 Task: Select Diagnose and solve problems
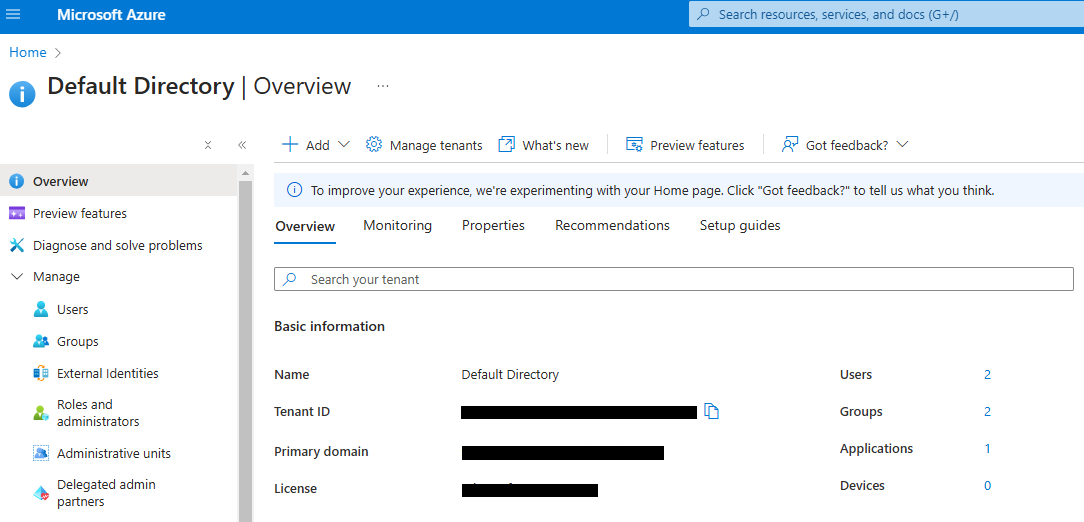(117, 246)
